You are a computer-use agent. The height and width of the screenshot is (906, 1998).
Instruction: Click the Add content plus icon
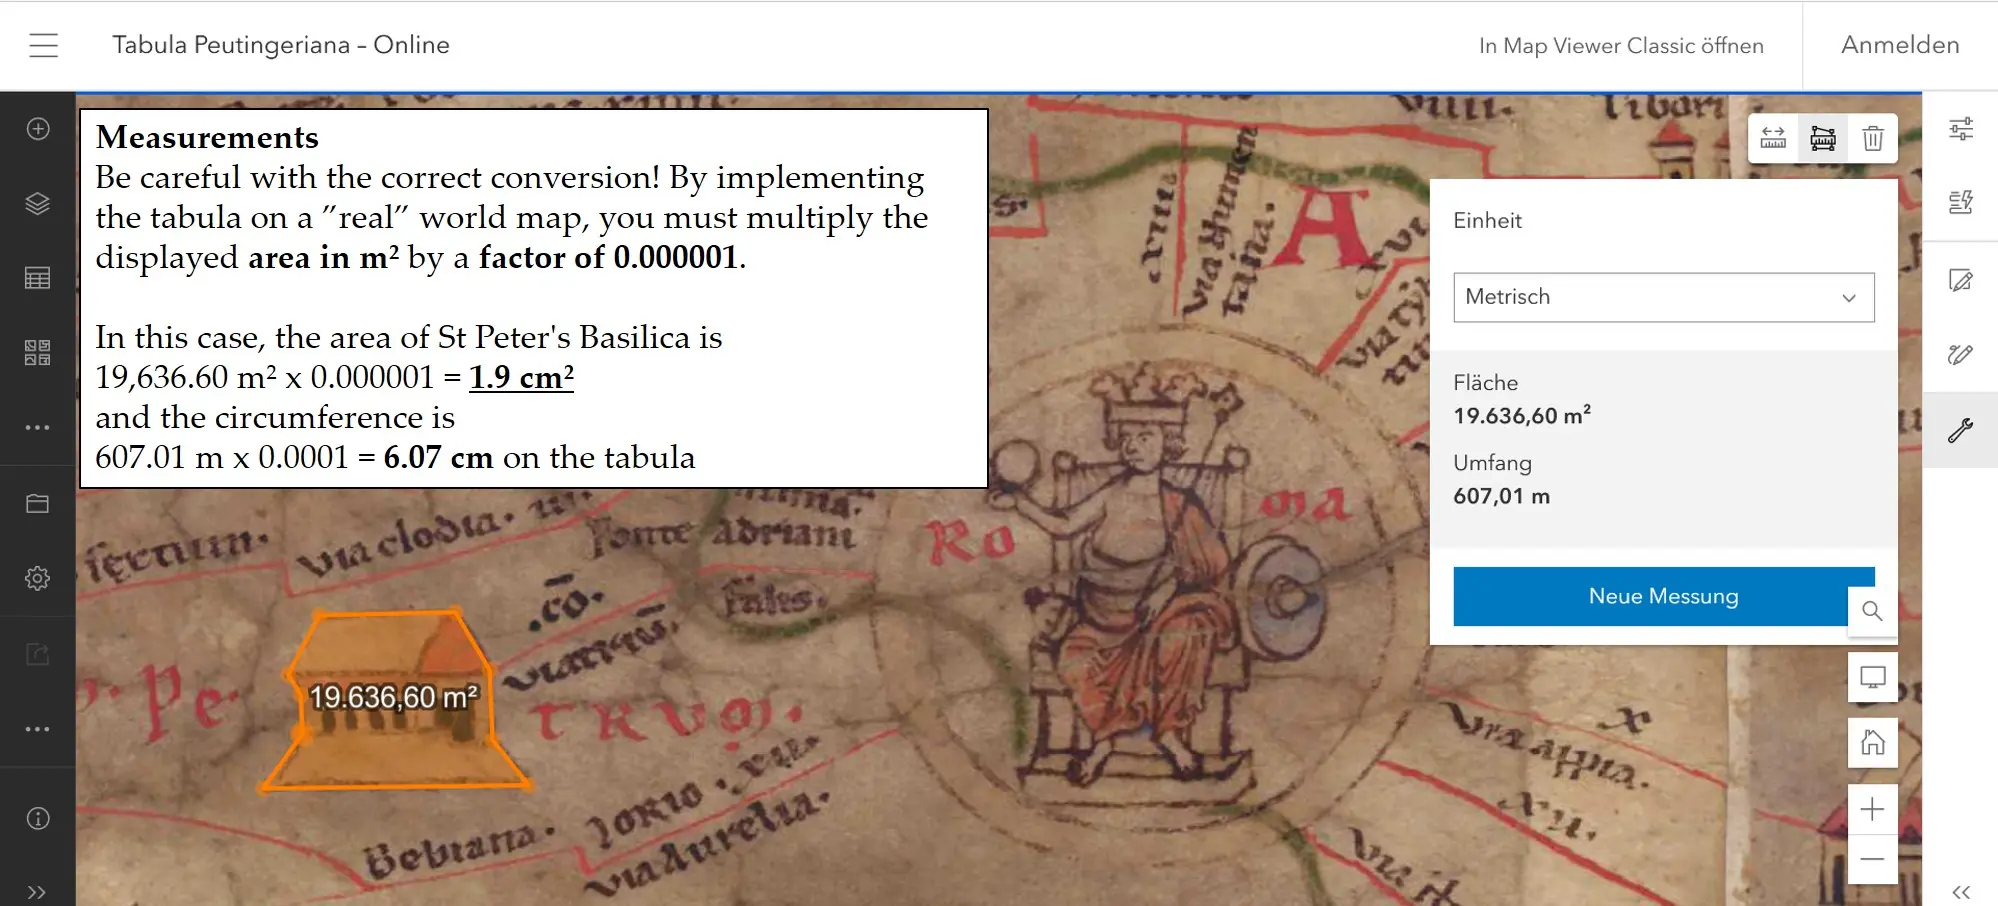[38, 129]
